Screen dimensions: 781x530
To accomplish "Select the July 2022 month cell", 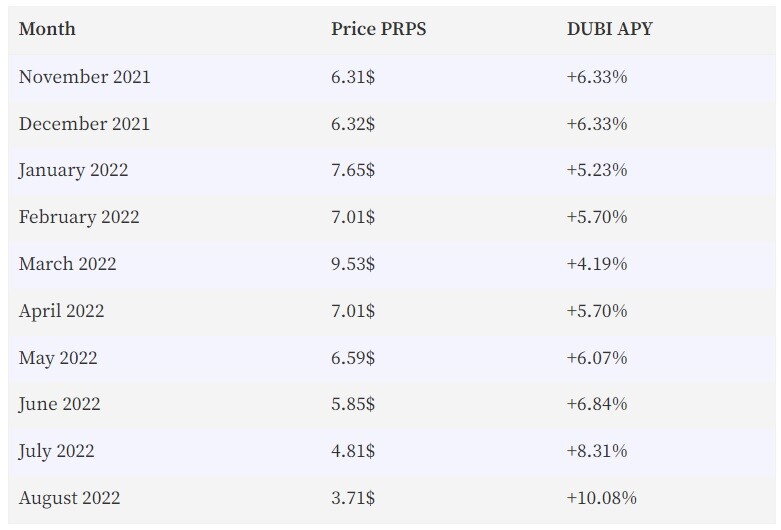I will pos(56,451).
